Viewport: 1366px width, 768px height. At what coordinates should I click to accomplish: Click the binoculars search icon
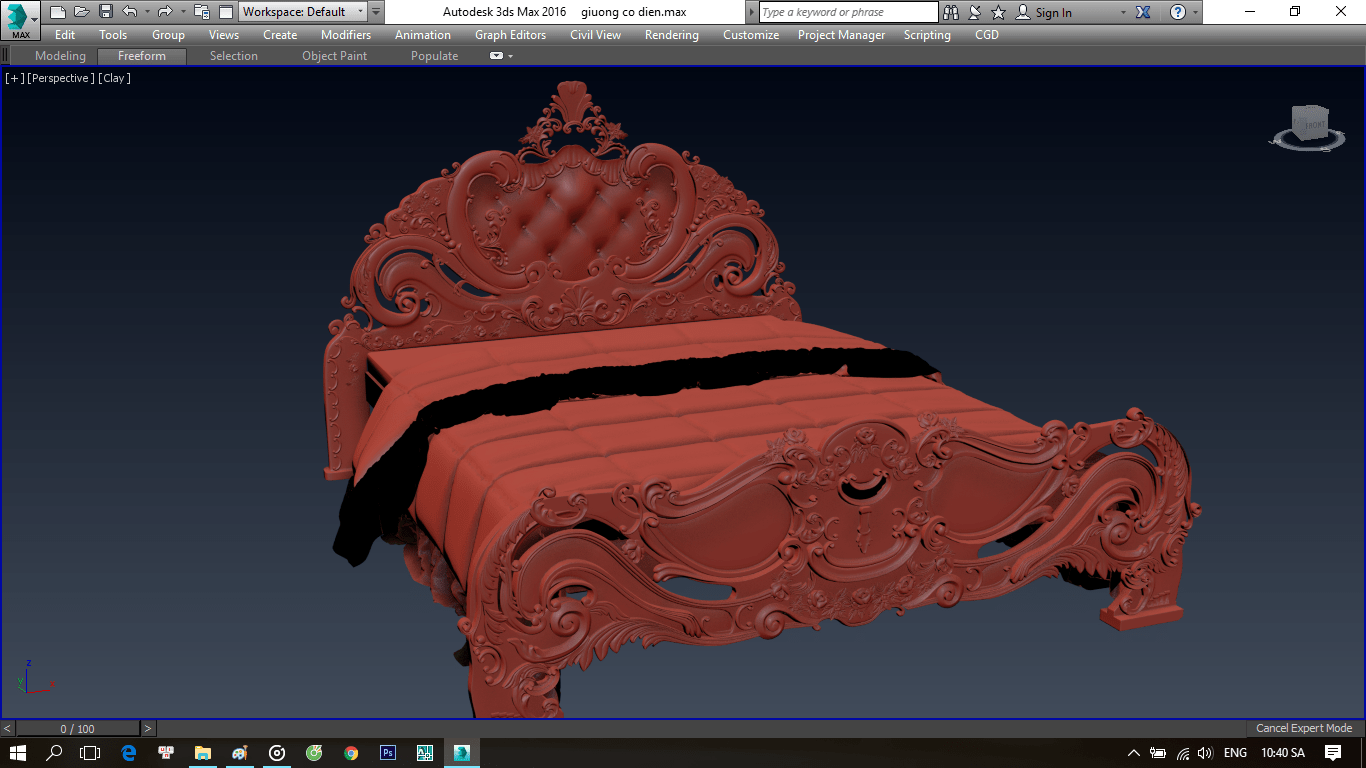tap(950, 12)
